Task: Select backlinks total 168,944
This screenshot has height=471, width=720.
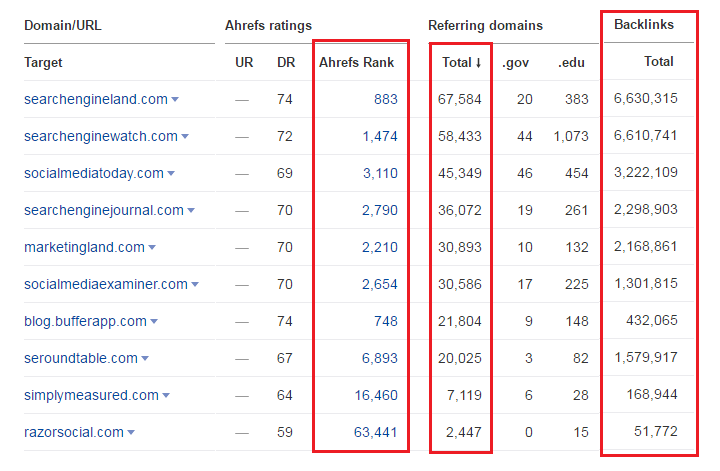Action: click(652, 394)
